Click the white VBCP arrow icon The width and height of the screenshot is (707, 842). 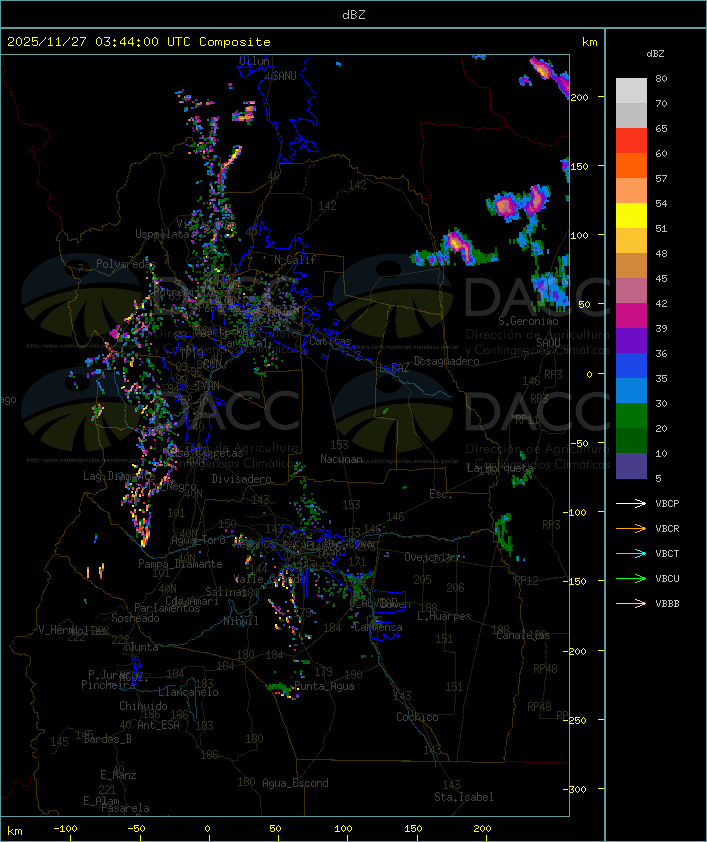pos(631,504)
